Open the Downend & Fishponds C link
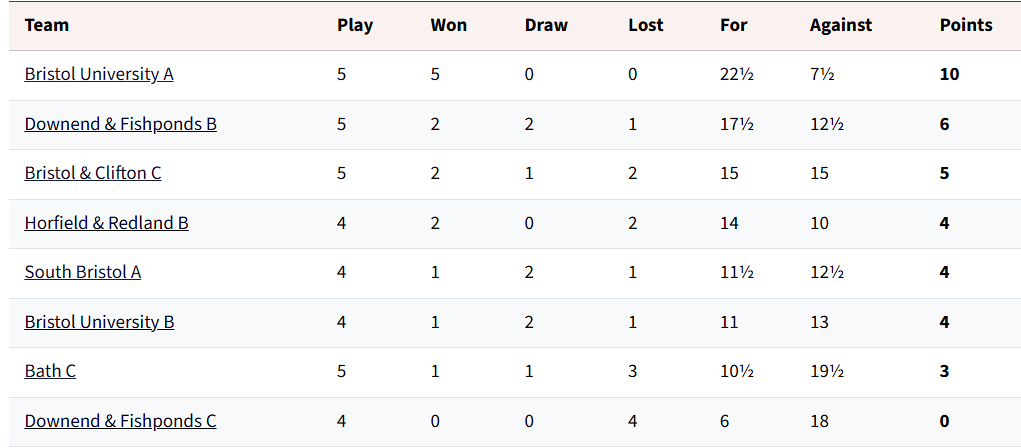Screen dimensions: 1021x448 click(x=120, y=421)
